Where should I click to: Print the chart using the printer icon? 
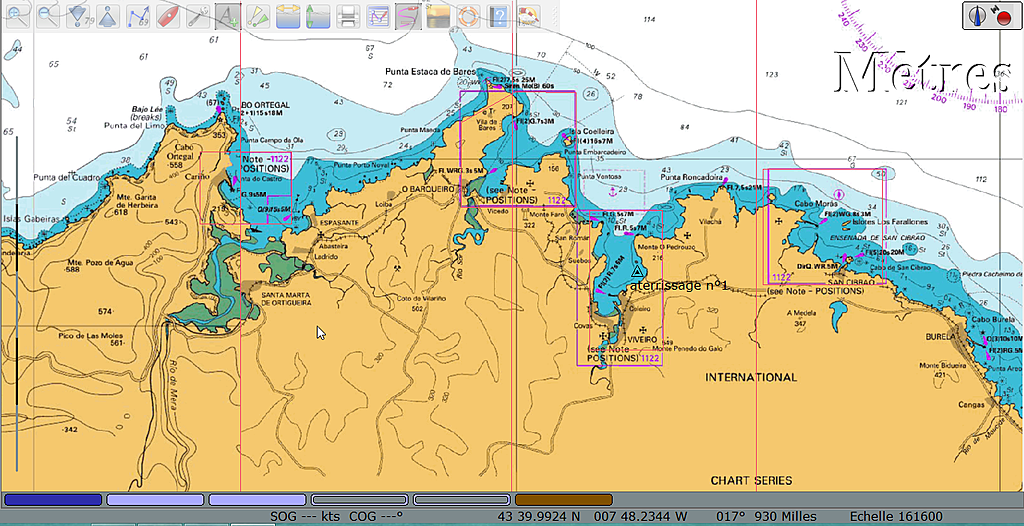coord(348,15)
